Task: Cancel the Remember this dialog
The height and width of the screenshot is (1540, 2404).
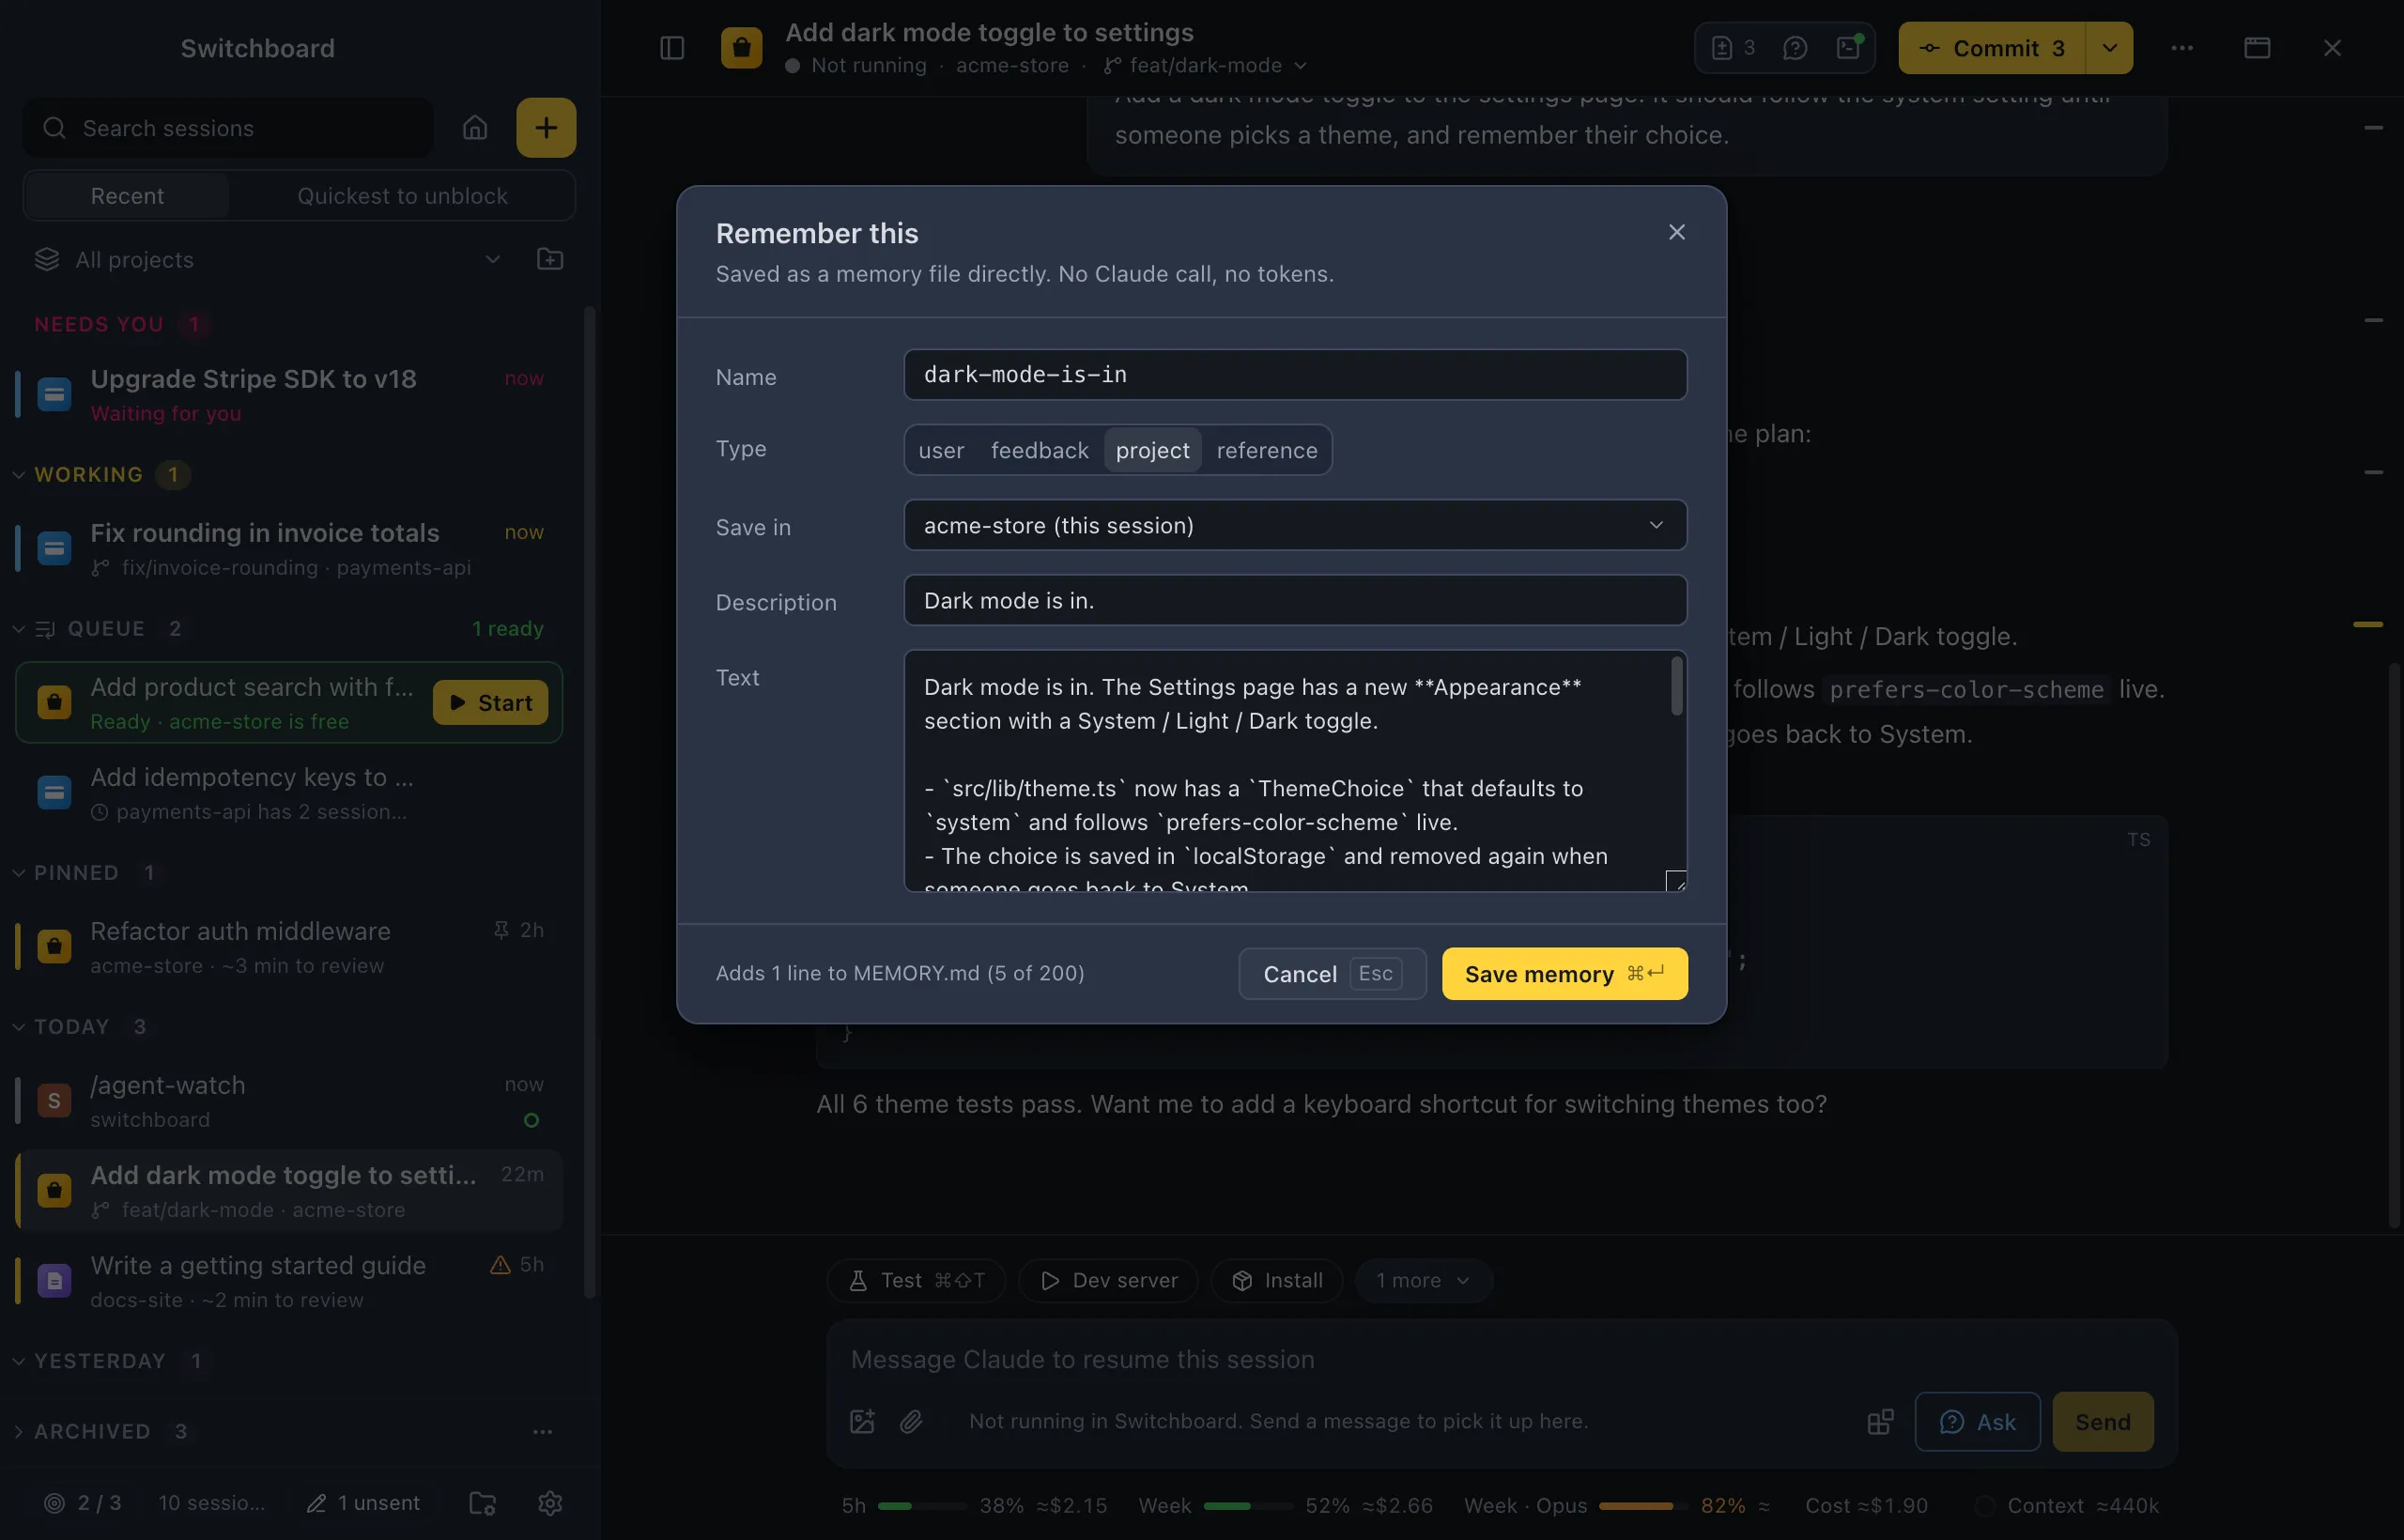Action: coord(1332,973)
